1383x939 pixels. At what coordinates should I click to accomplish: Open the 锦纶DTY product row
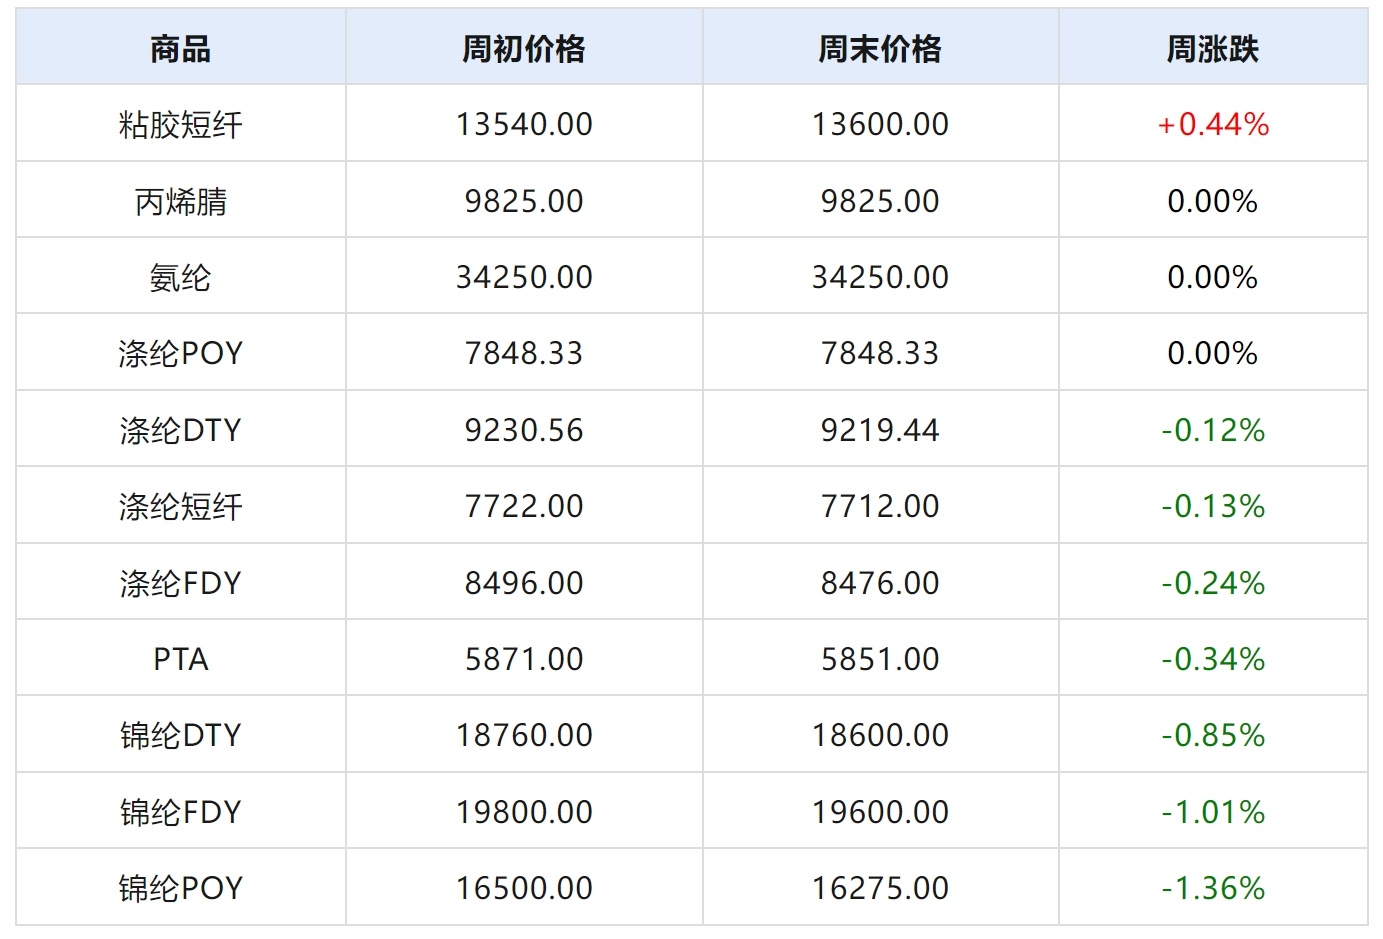coord(180,735)
